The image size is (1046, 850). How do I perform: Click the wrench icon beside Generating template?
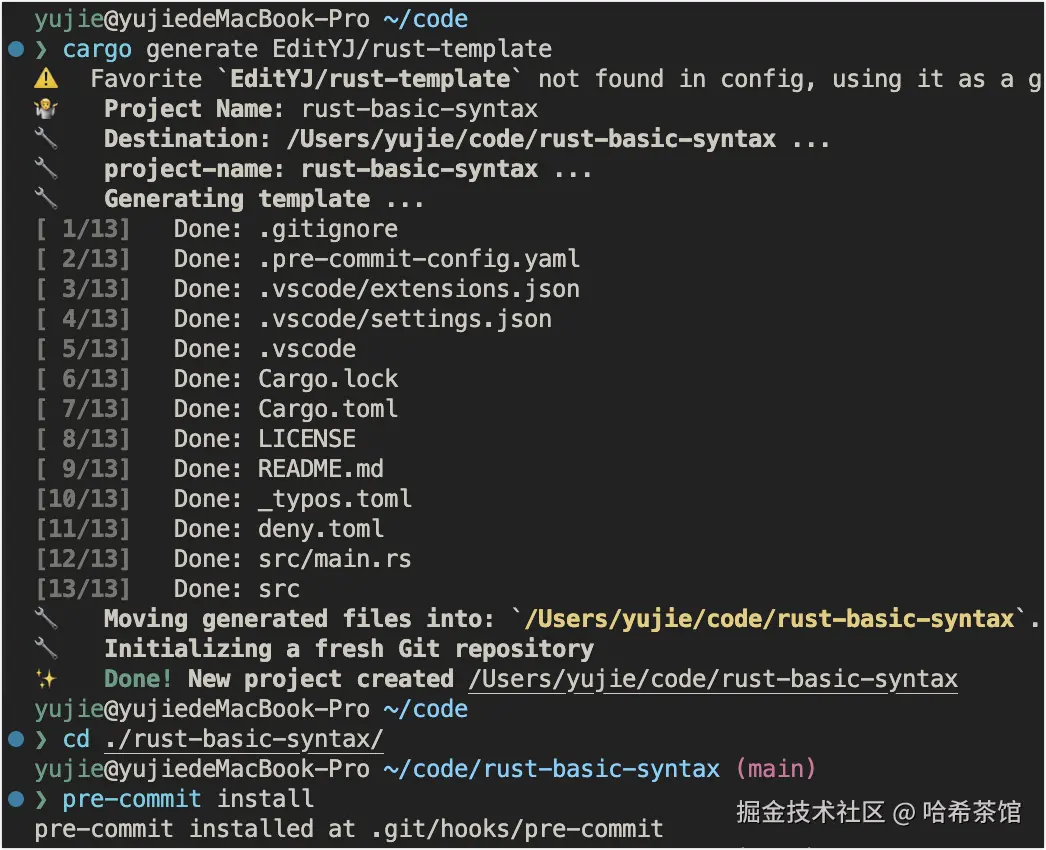pyautogui.click(x=46, y=199)
